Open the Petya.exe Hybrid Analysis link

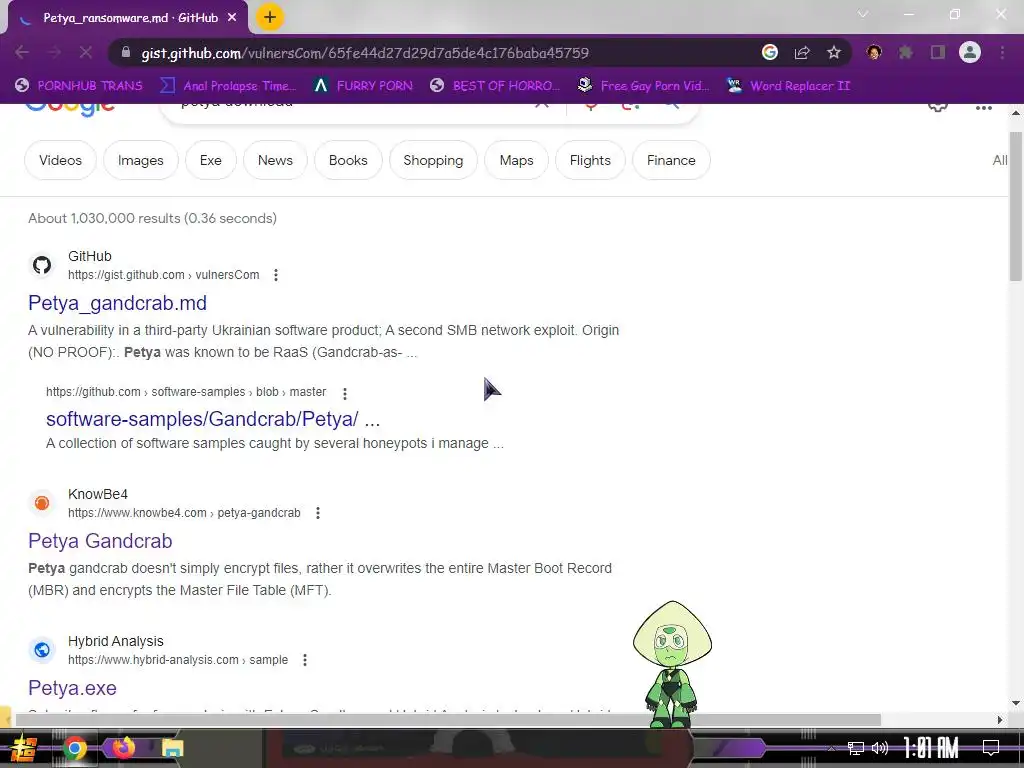pos(72,688)
